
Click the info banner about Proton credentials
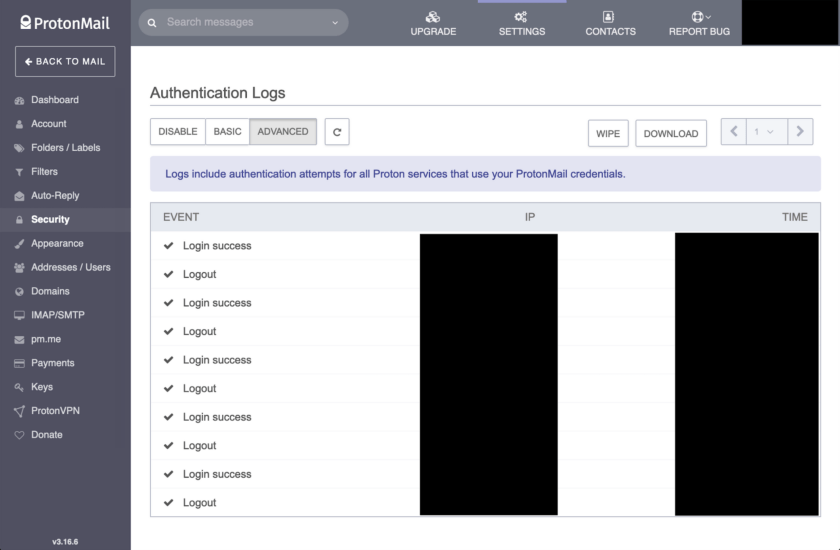click(x=485, y=174)
